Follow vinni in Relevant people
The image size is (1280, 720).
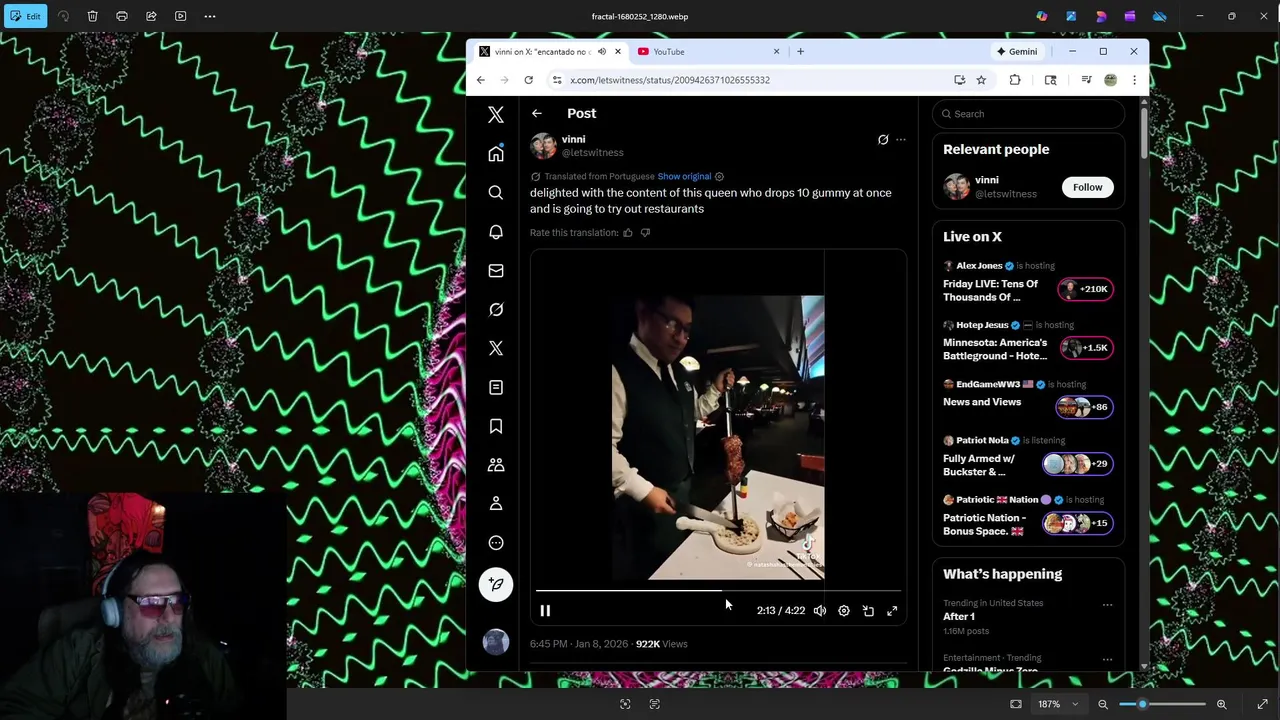coord(1087,187)
